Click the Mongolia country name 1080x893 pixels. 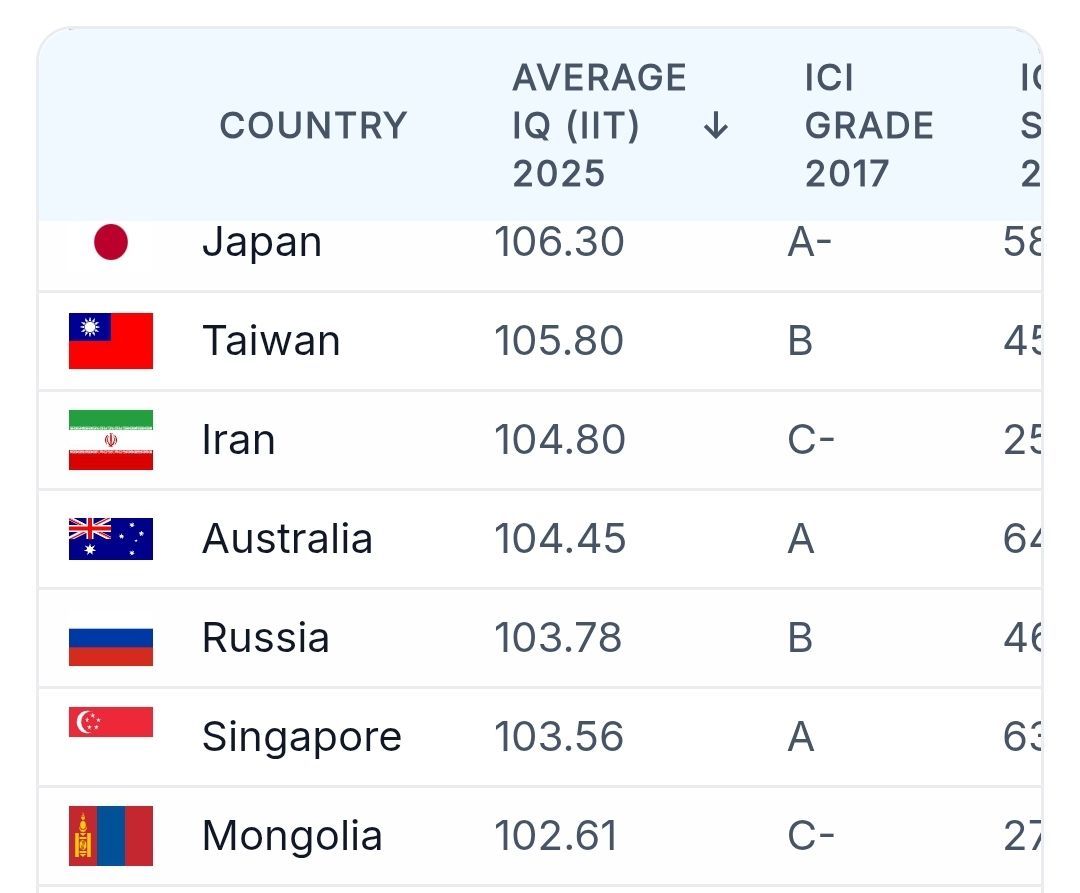(292, 836)
